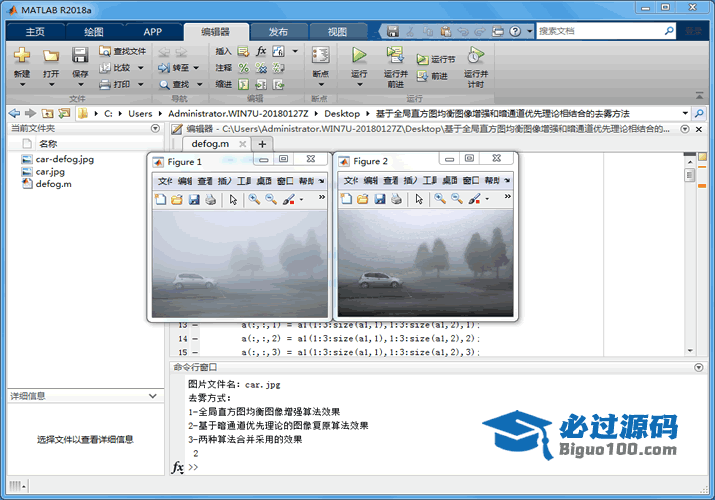Click the back arrow in address bar
Image resolution: width=715 pixels, height=500 pixels.
pos(15,113)
